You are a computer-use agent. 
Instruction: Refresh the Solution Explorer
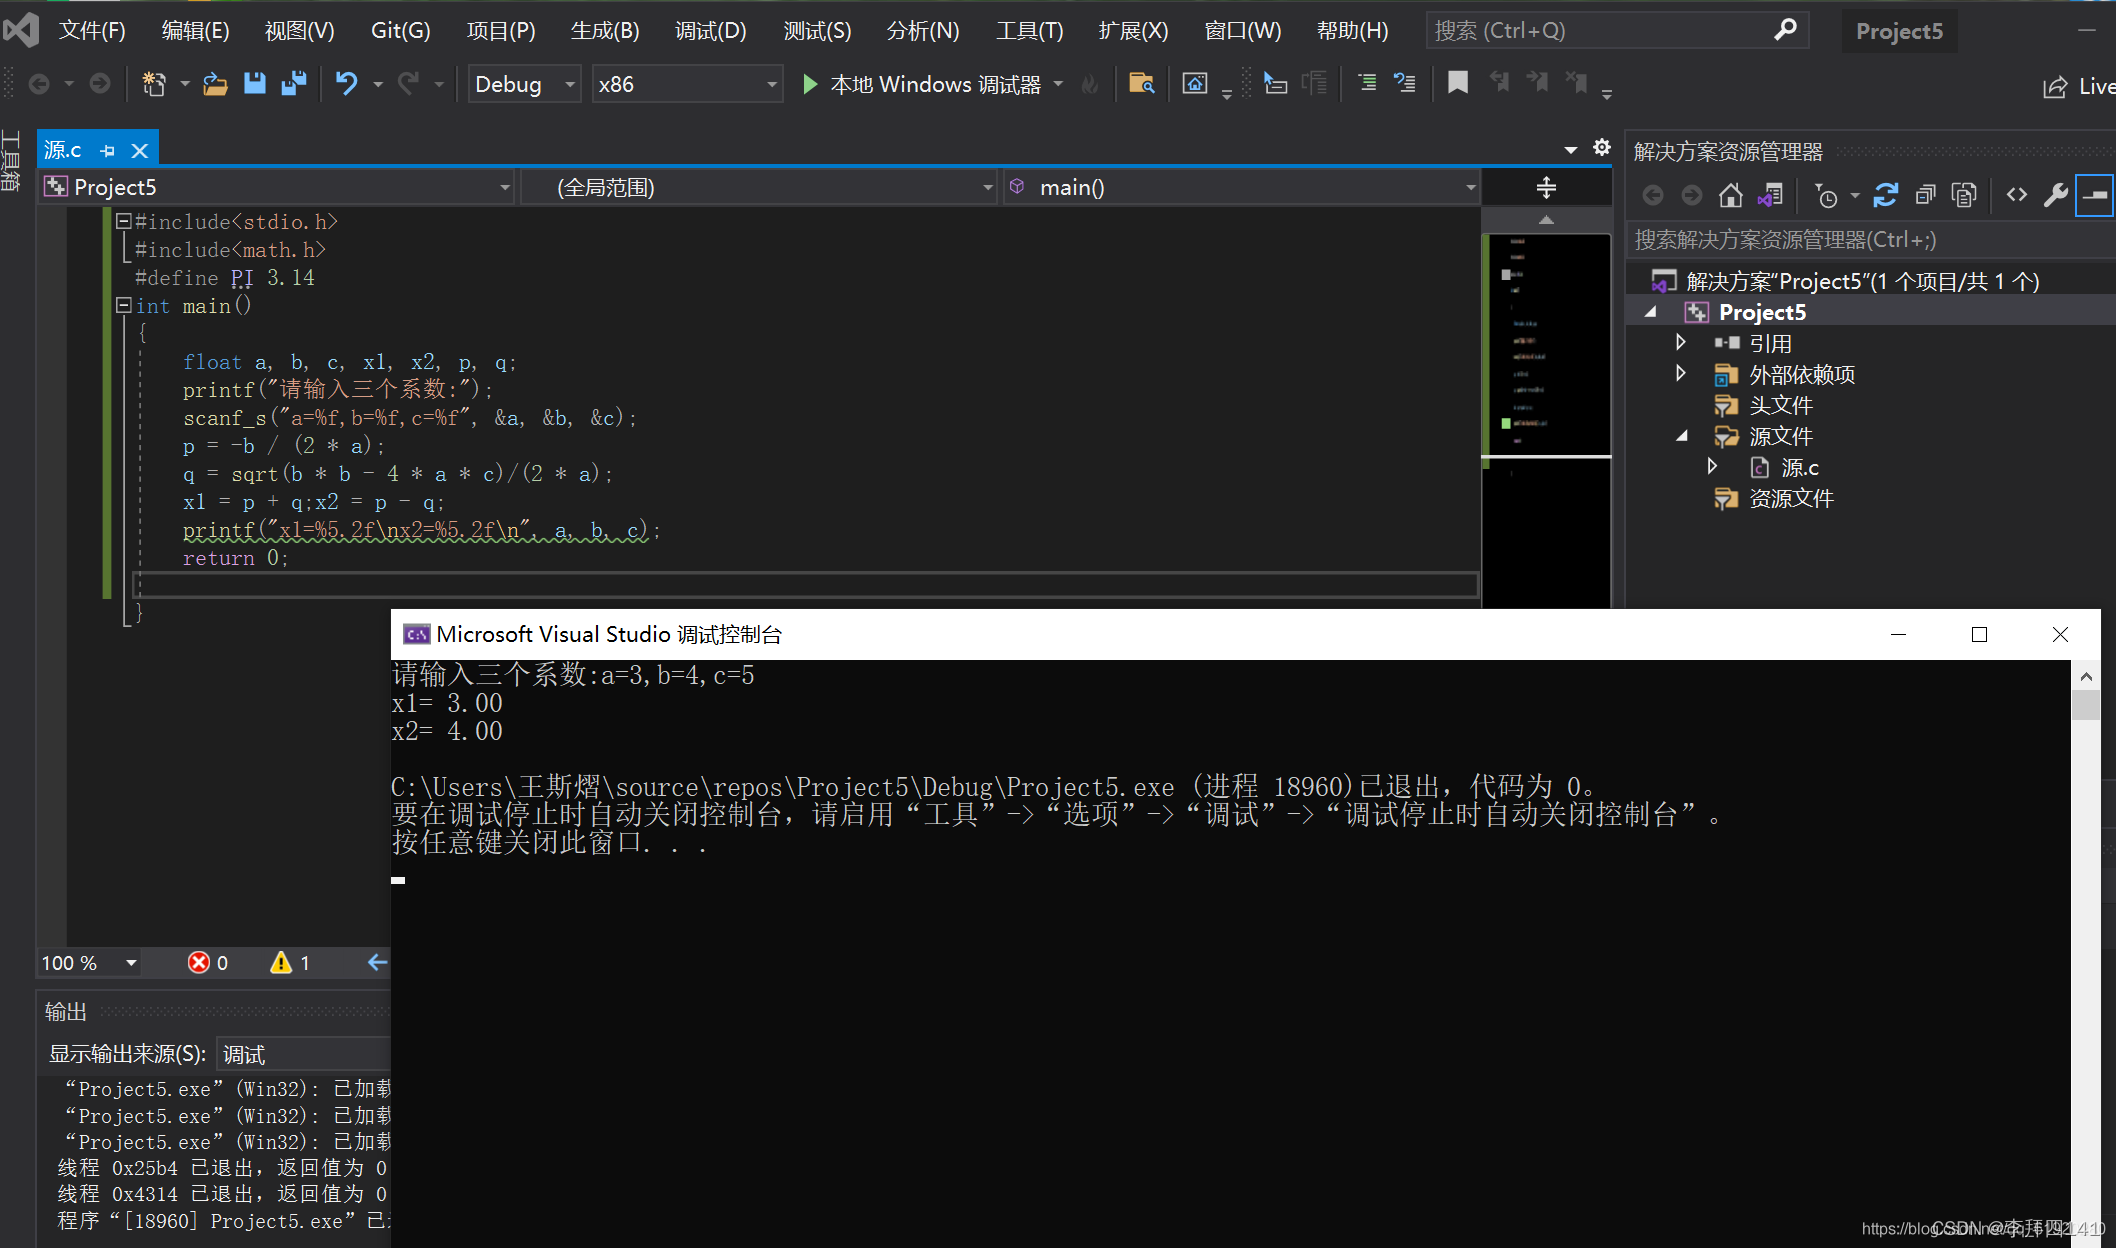click(1885, 196)
